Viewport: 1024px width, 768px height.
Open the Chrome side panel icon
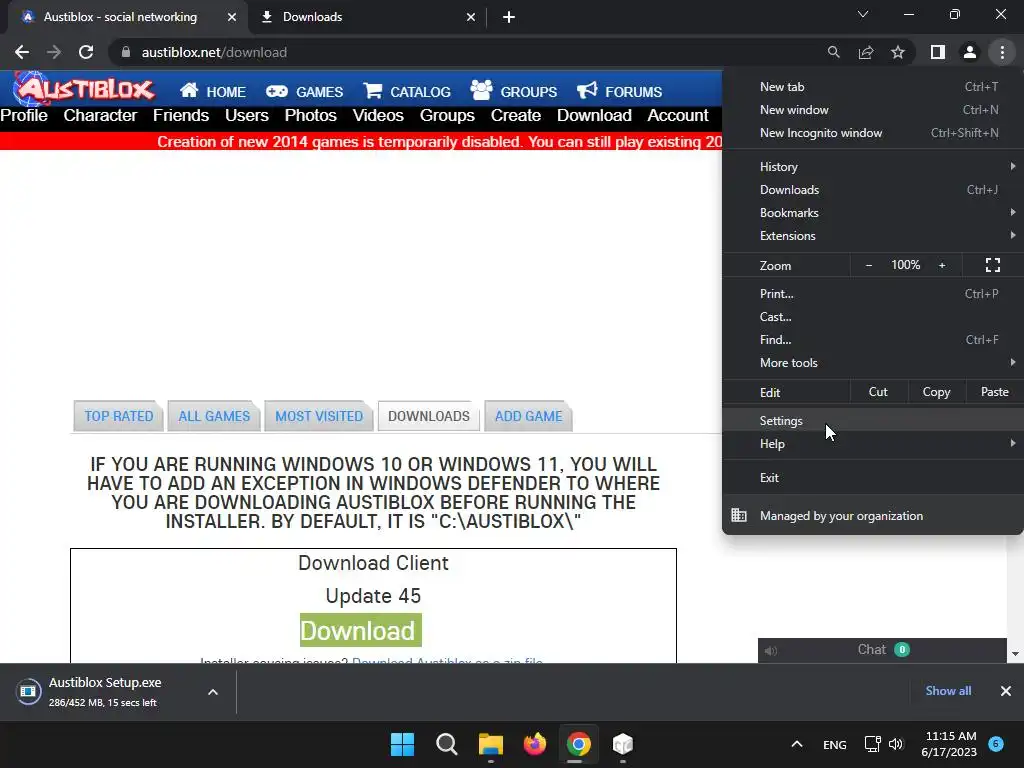938,52
